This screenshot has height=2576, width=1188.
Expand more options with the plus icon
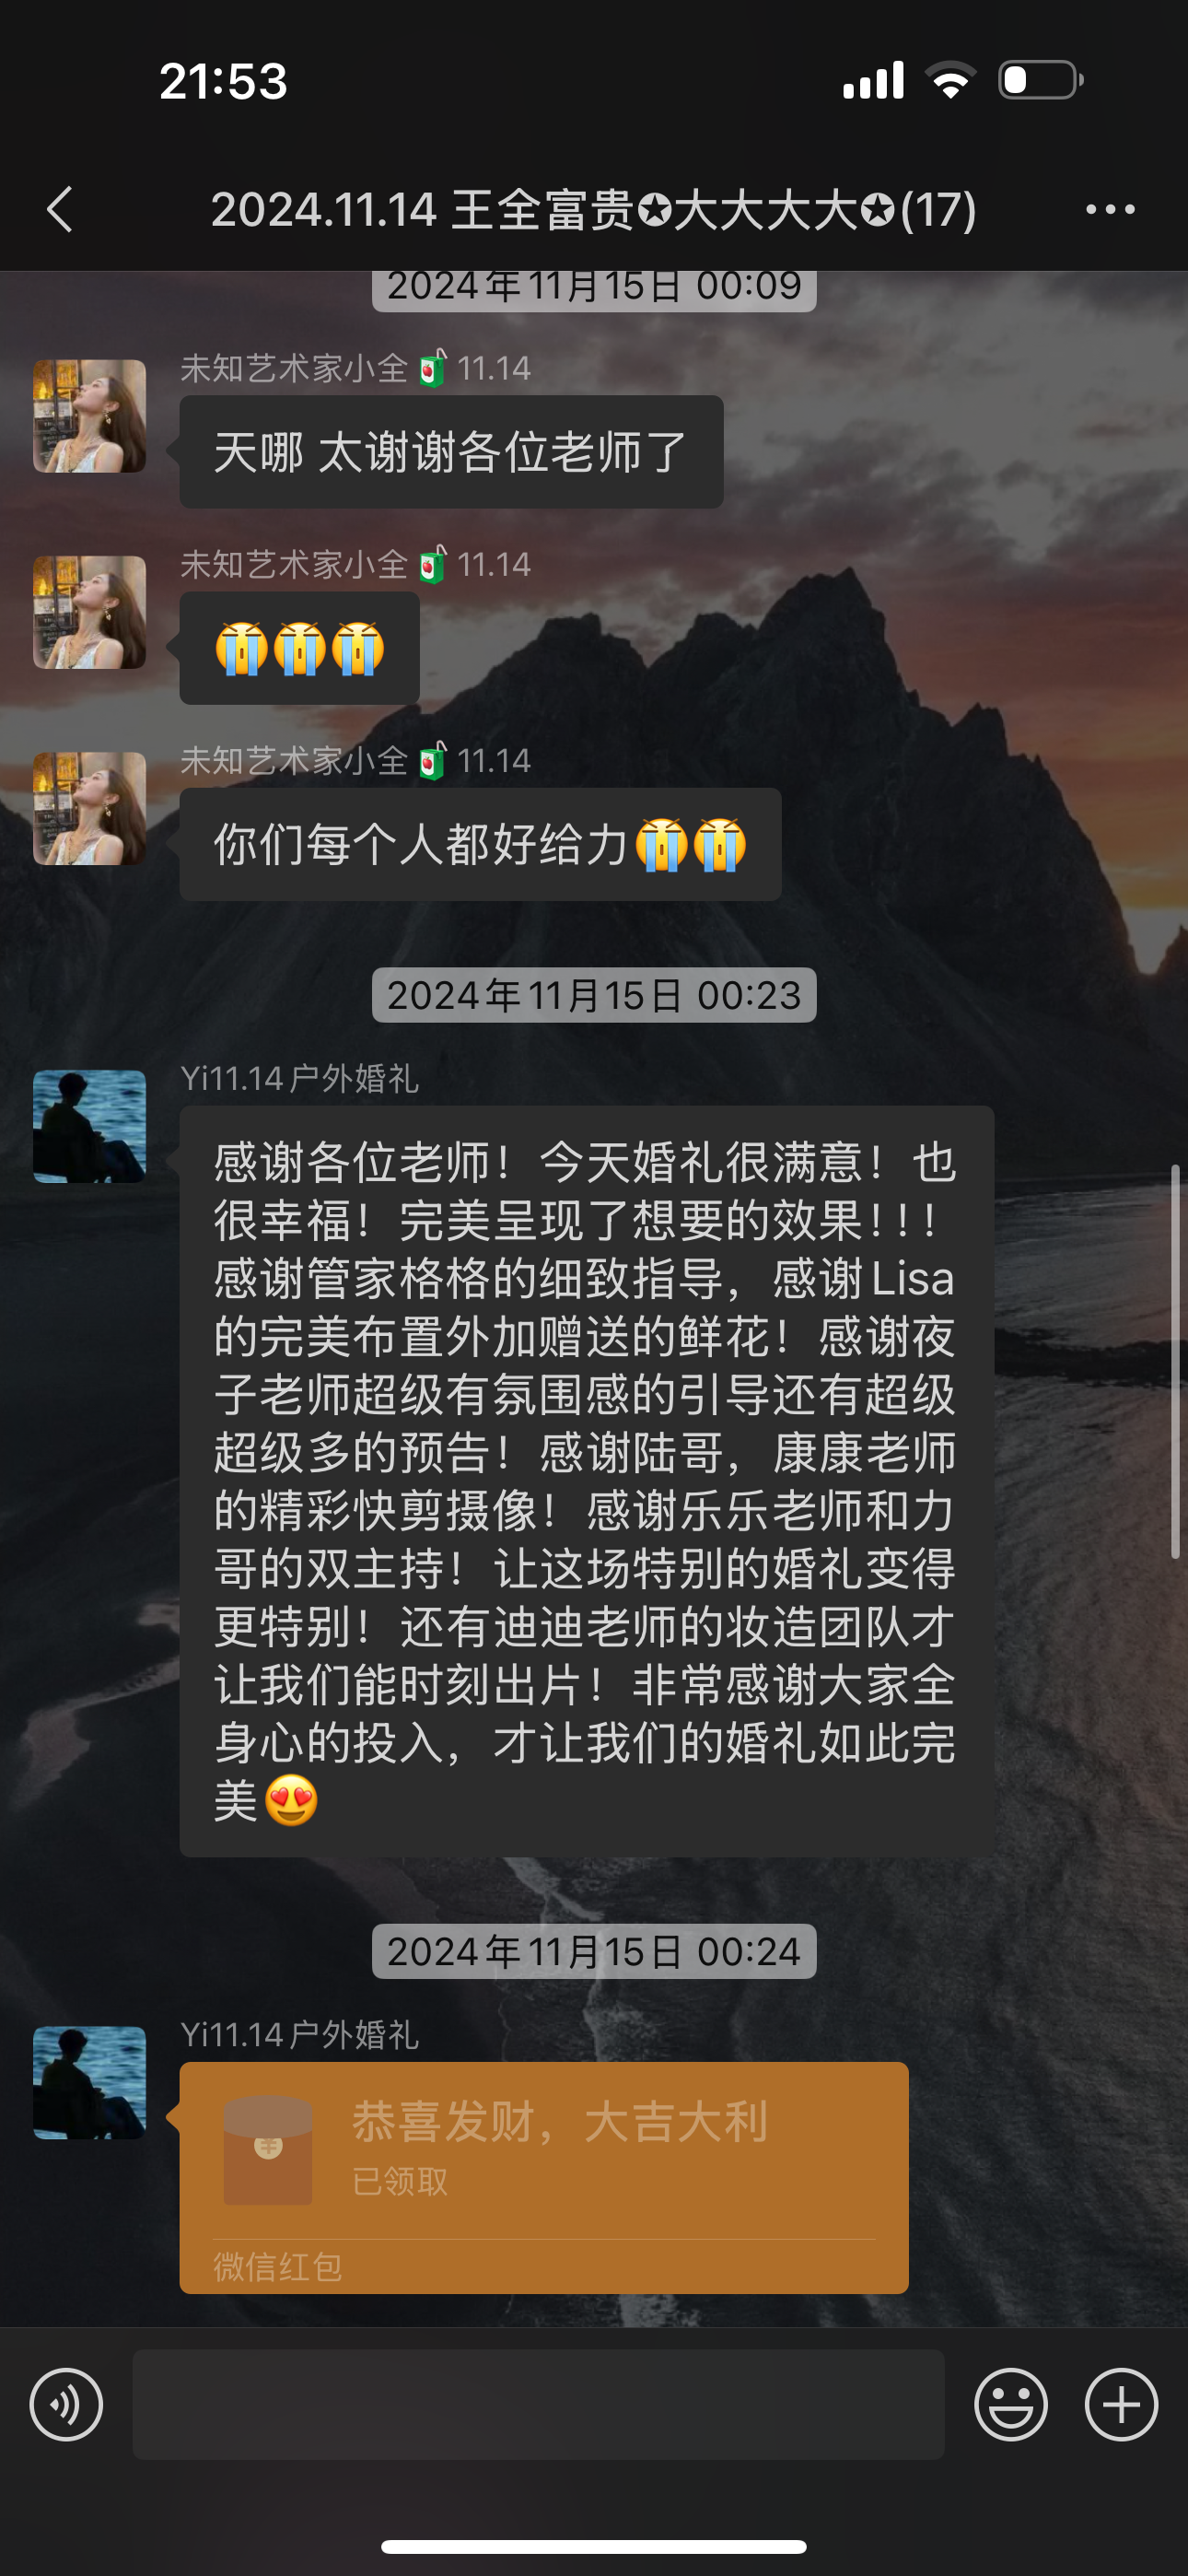click(1121, 2404)
